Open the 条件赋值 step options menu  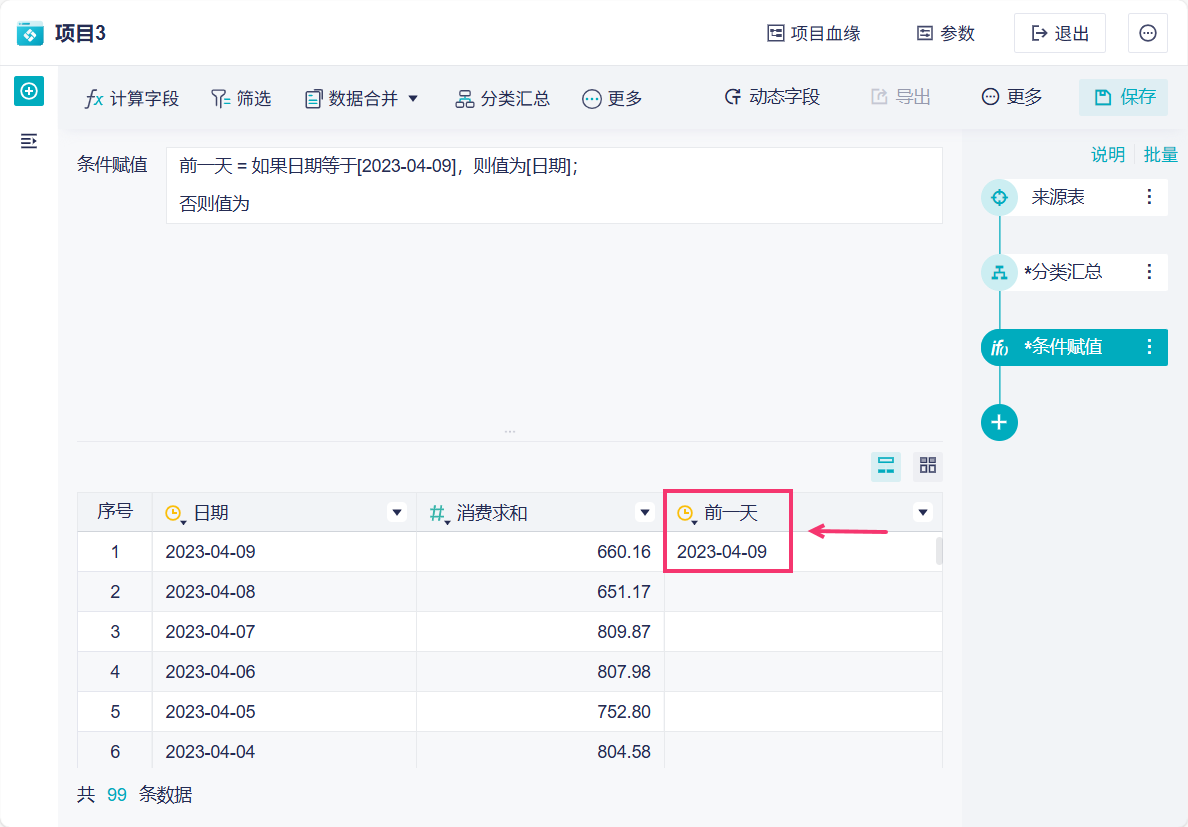point(1149,347)
